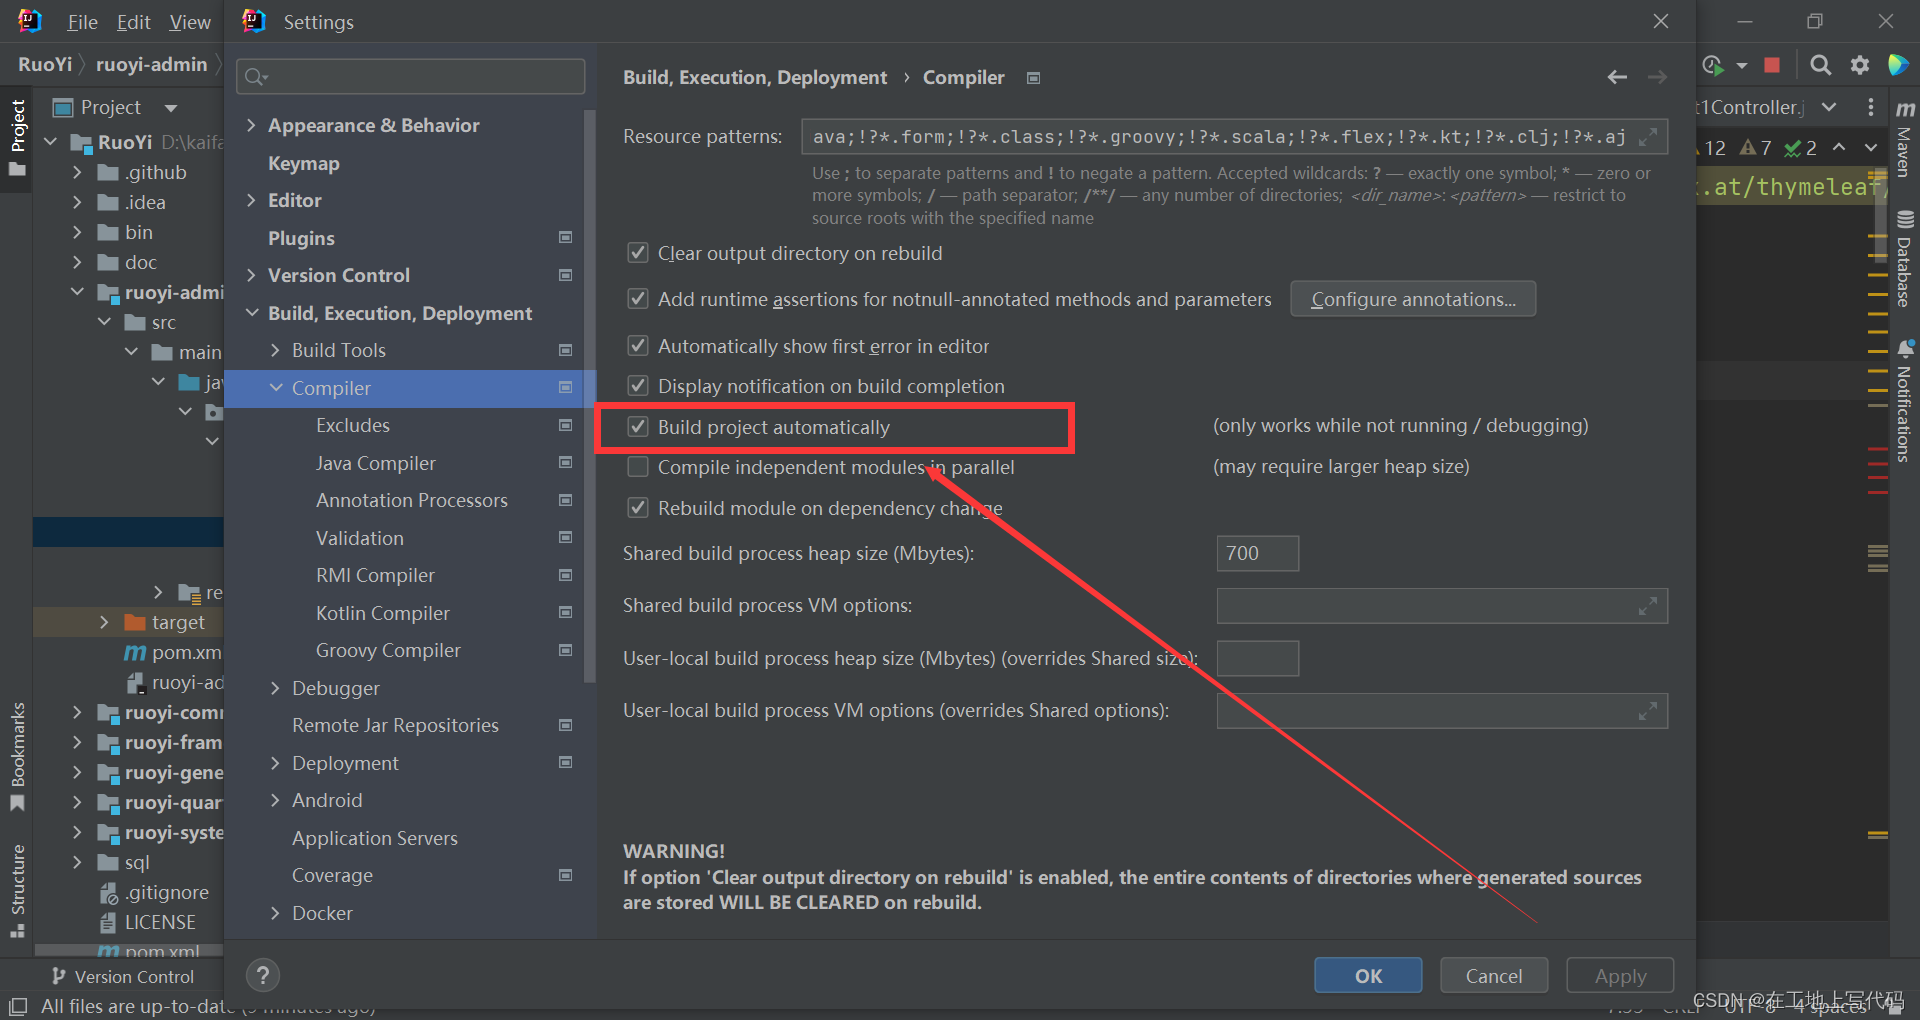Image resolution: width=1920 pixels, height=1020 pixels.
Task: Enable Compile independent modules in parallel
Action: point(637,467)
